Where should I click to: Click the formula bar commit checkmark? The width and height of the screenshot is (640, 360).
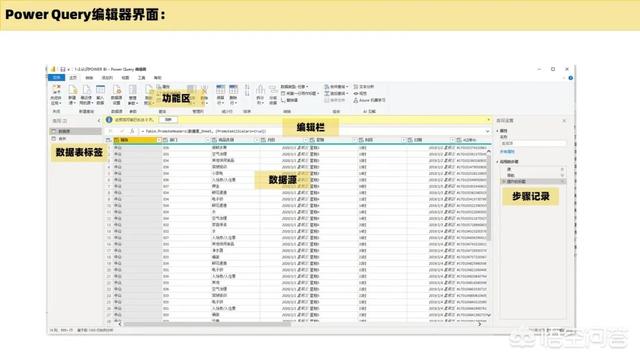tap(122, 131)
